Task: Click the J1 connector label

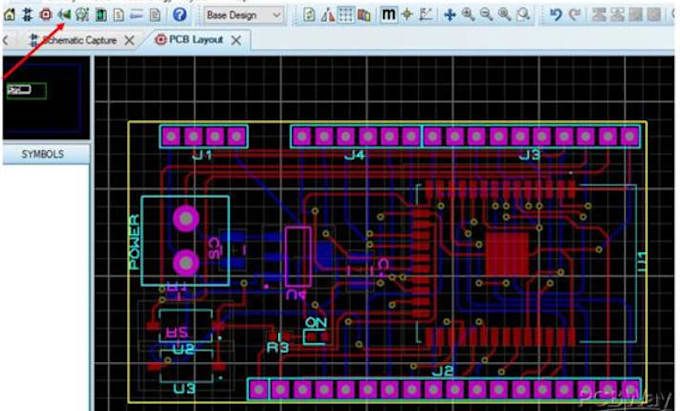Action: (202, 154)
